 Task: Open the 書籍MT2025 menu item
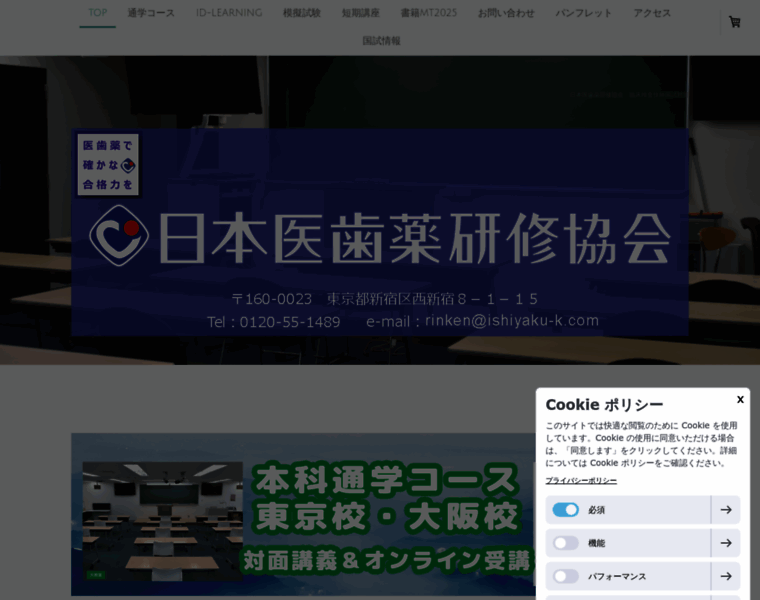pos(428,13)
